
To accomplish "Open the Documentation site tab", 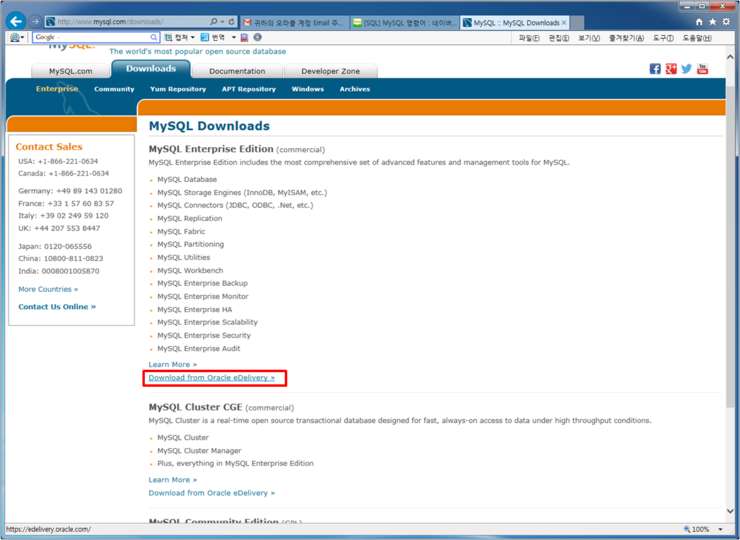I will [237, 71].
